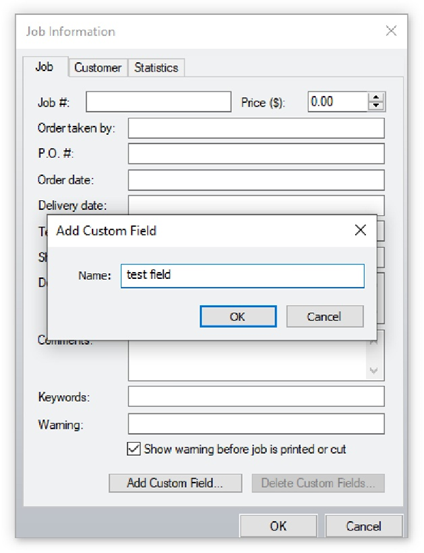Click the Add Custom Field... button
The height and width of the screenshot is (553, 424).
(x=175, y=483)
